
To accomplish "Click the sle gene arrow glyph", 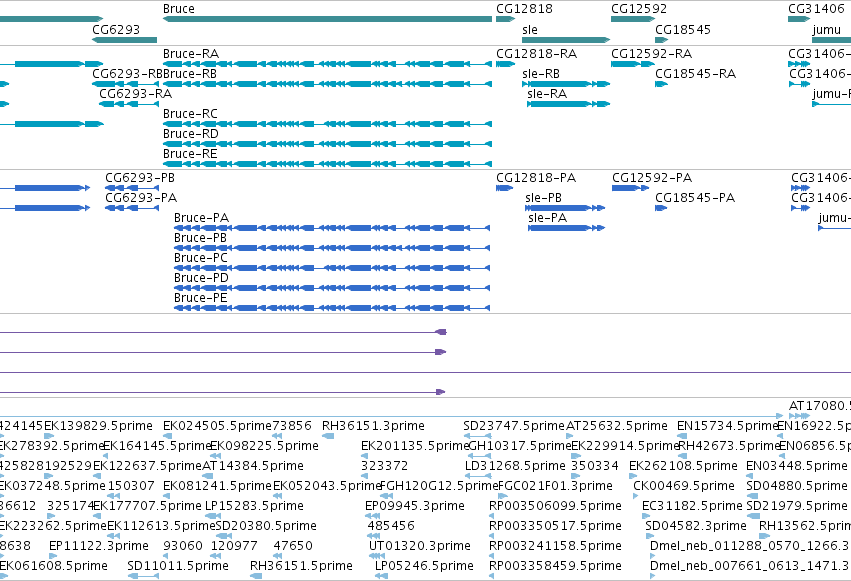I will click(566, 40).
